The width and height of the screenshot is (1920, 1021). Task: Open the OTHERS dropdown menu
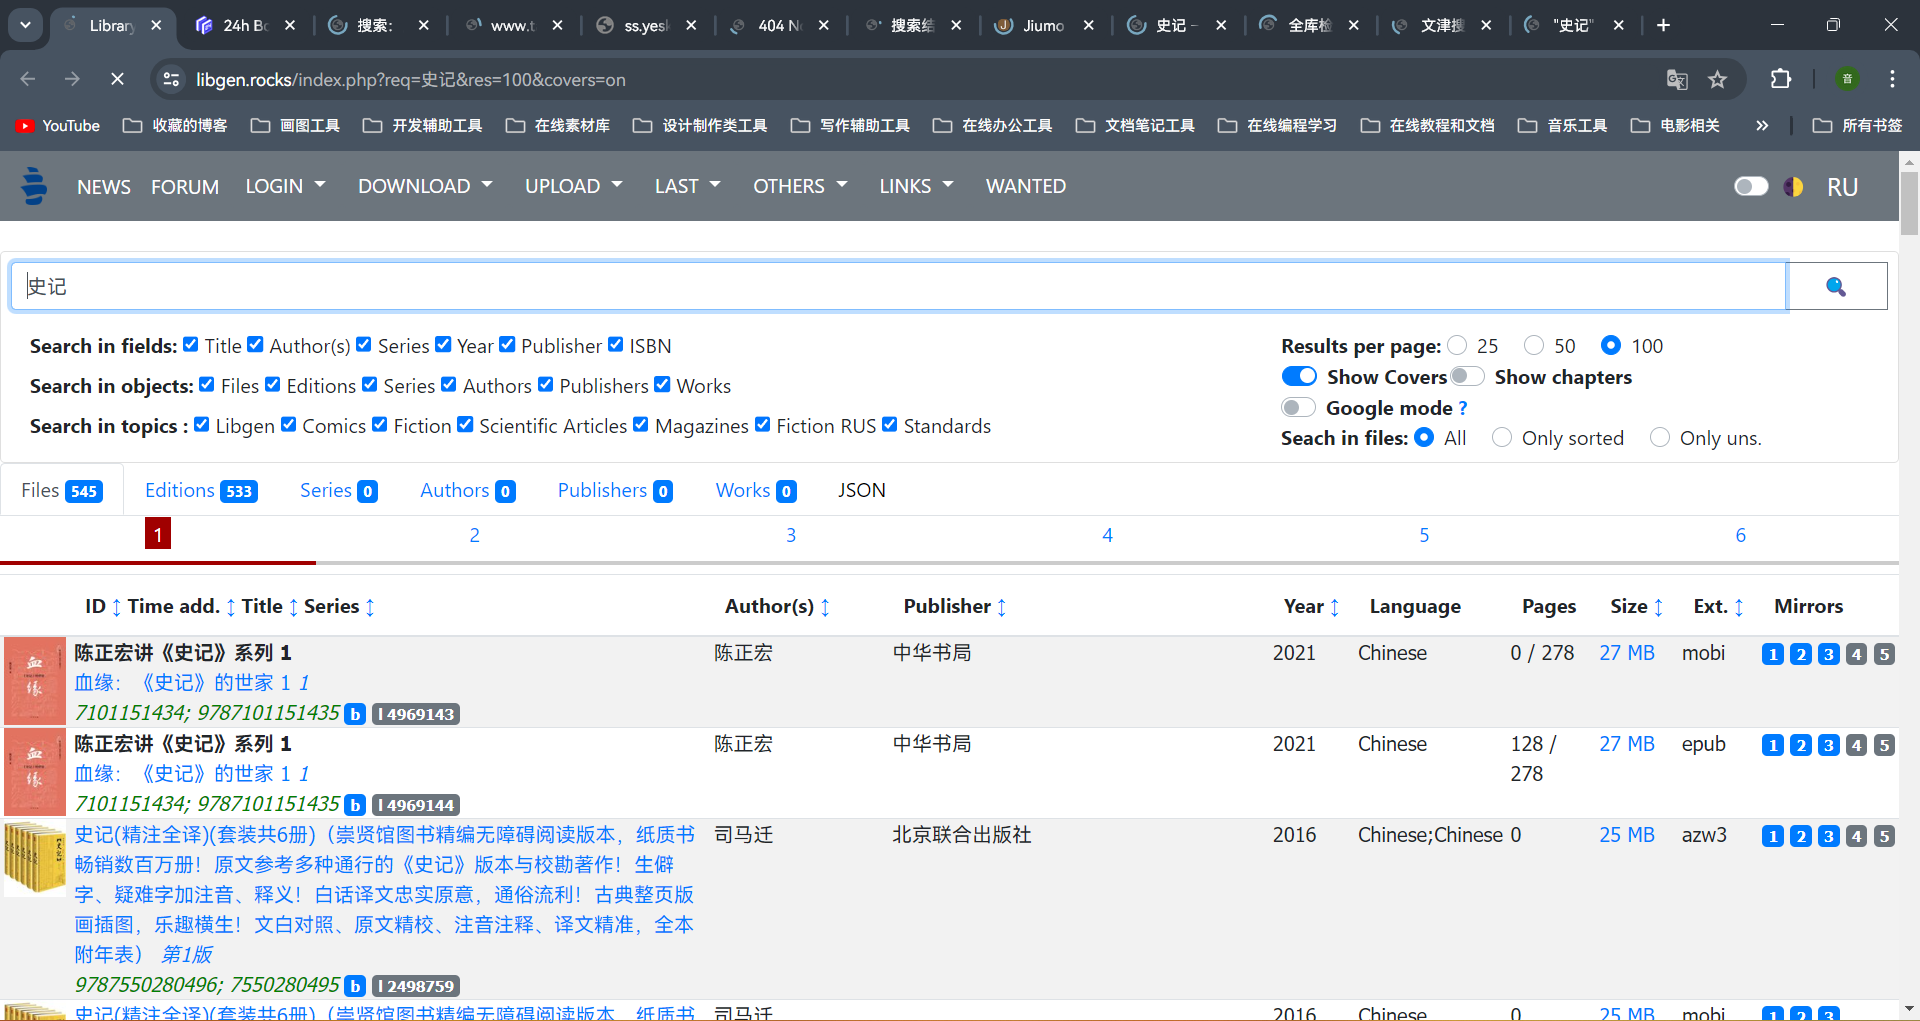pyautogui.click(x=800, y=186)
